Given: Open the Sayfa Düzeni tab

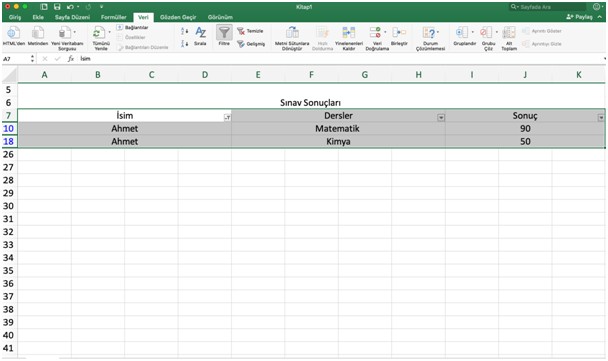Looking at the screenshot, I should (x=72, y=17).
